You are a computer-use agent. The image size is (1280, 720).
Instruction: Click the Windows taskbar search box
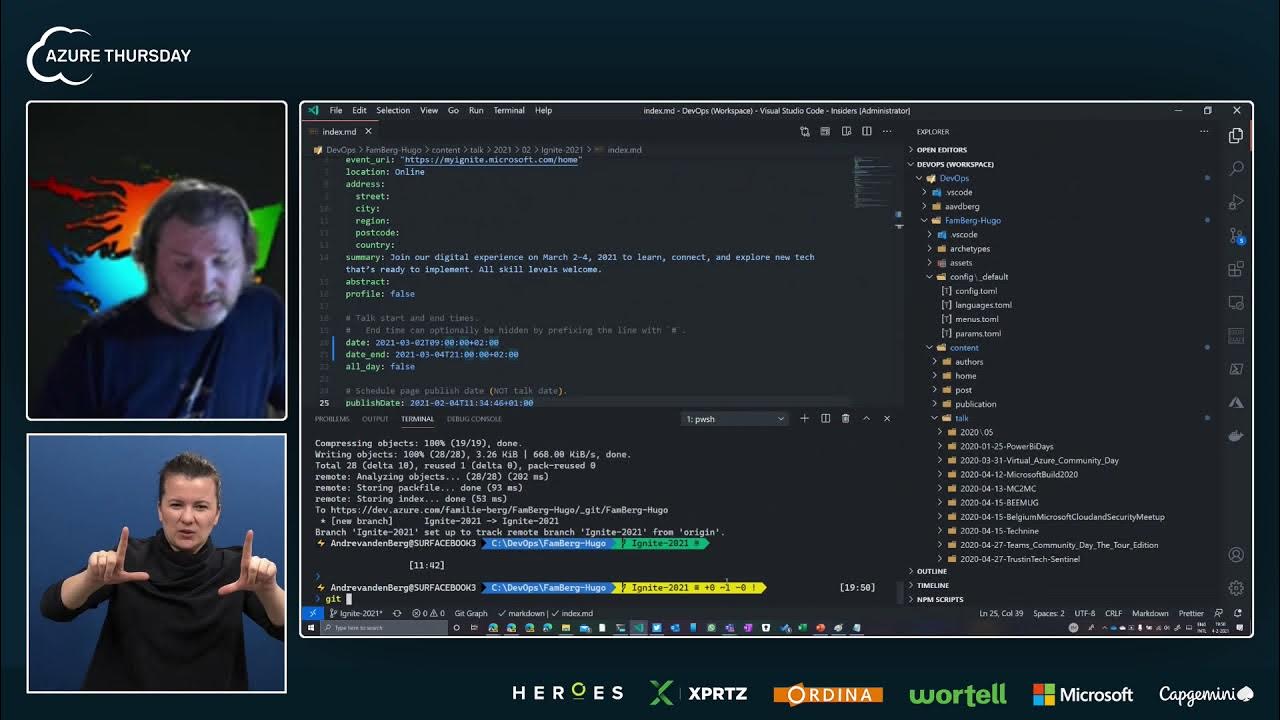pos(385,628)
